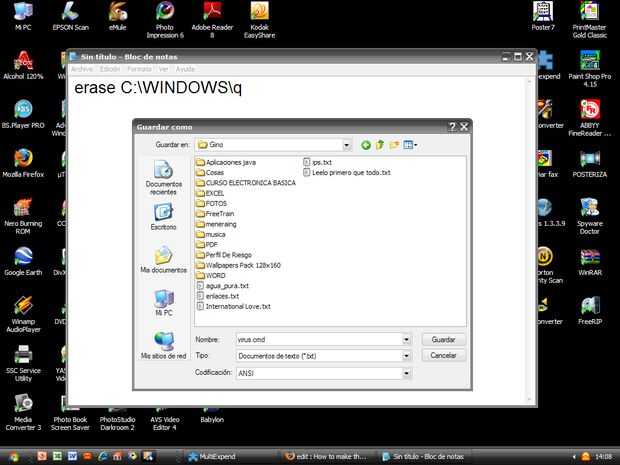The image size is (620, 465).
Task: Click the Mi PC desktop icon
Action: point(23,15)
